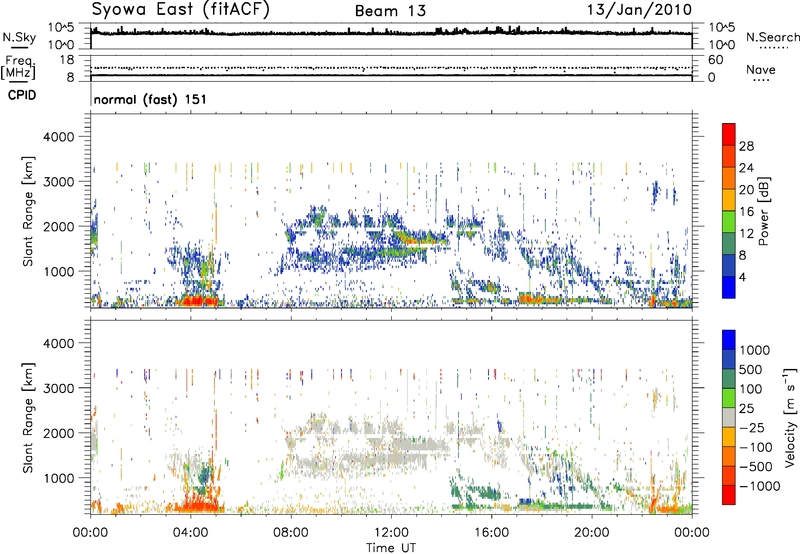Pick the bright blue velocity segment above 1000
Screen dimensions: 800x554
click(x=729, y=340)
